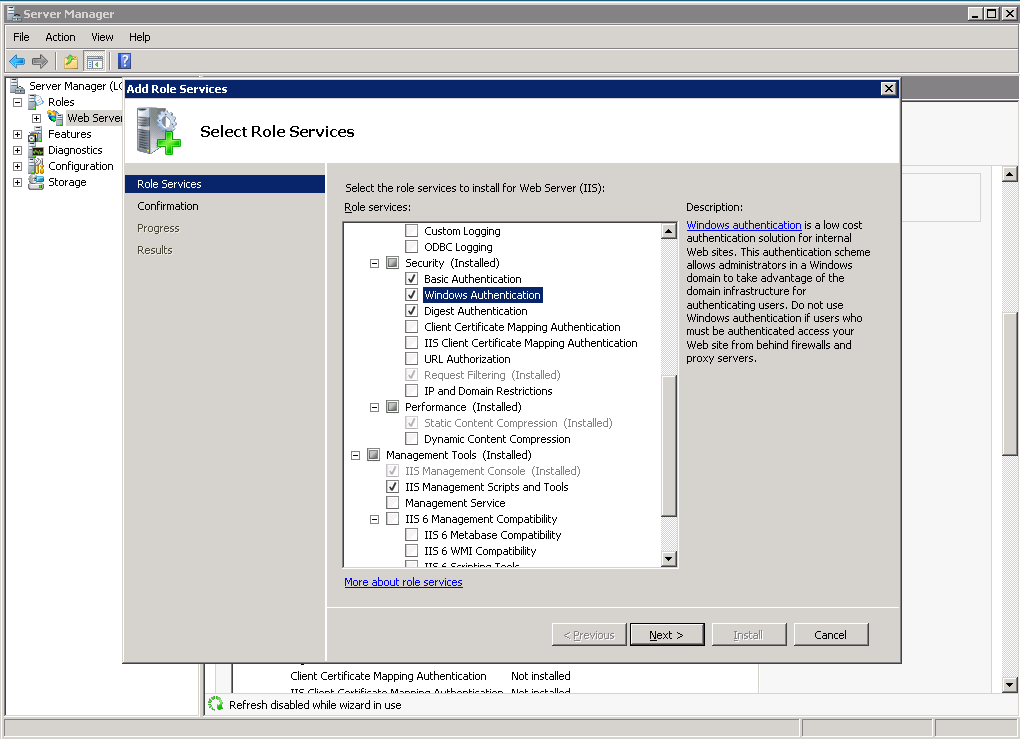This screenshot has width=1020, height=739.
Task: Check the ODBC Logging checkbox
Action: tap(411, 247)
